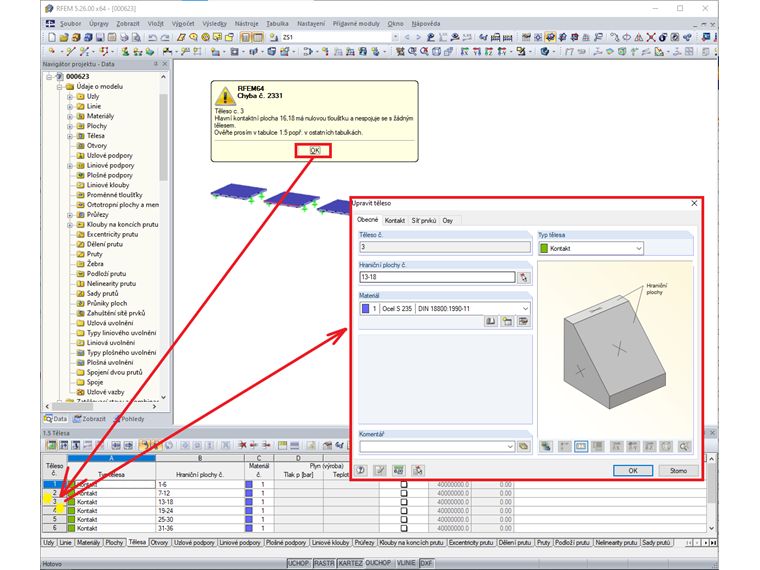Open the Typ tělesa Kontakt dropdown
This screenshot has width=760, height=570.
point(638,249)
